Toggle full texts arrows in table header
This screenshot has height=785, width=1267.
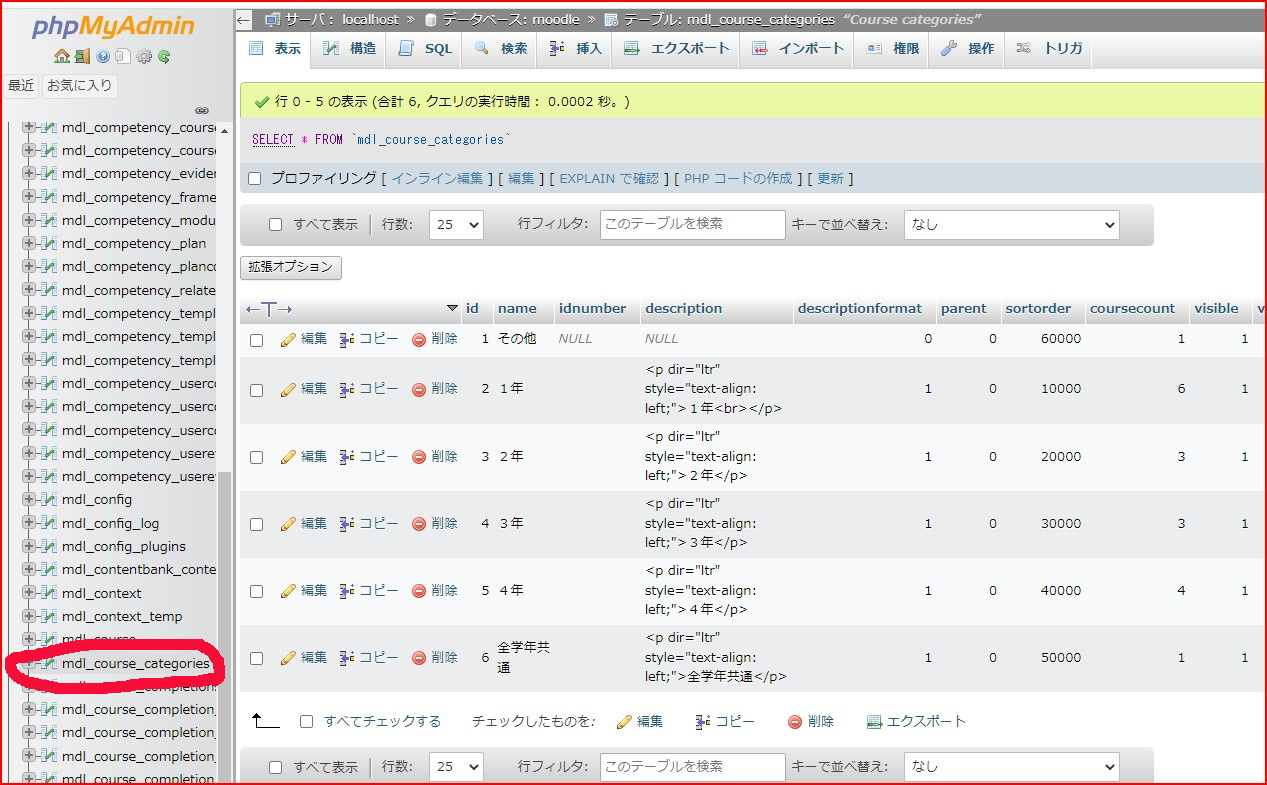click(x=269, y=309)
